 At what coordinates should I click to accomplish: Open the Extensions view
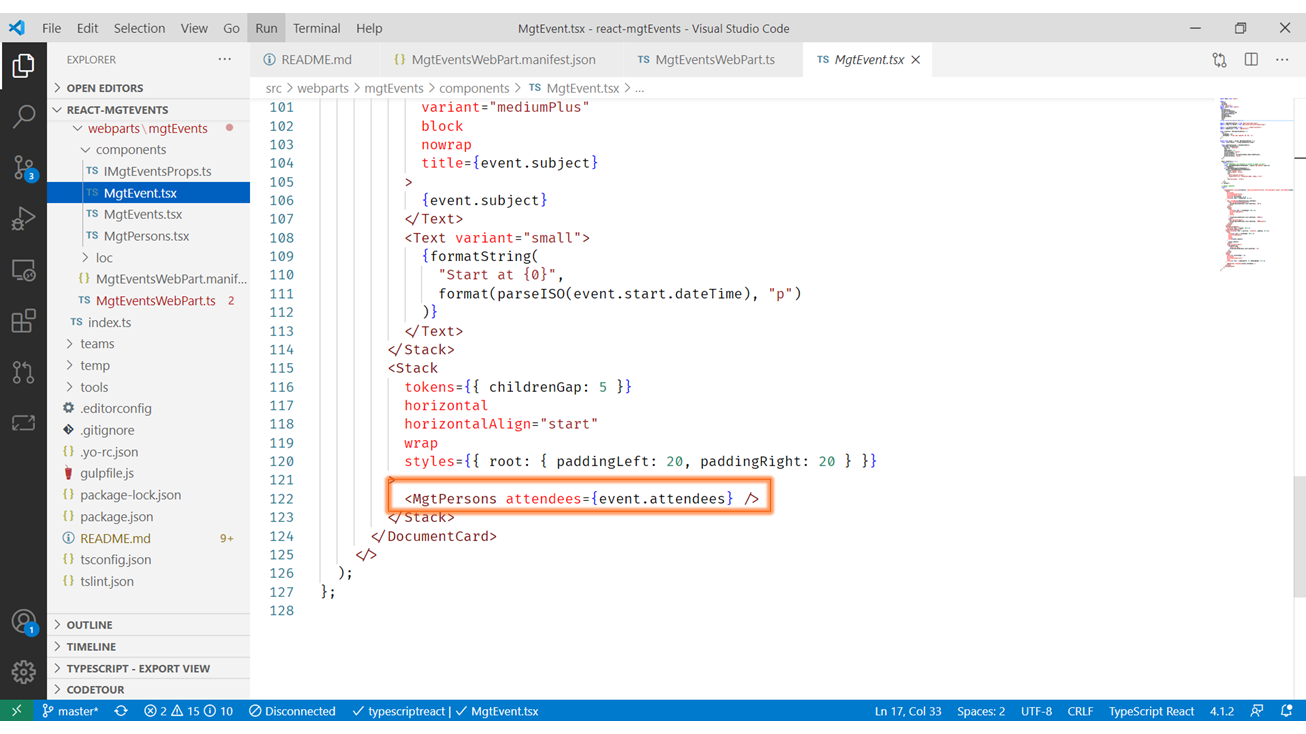23,321
